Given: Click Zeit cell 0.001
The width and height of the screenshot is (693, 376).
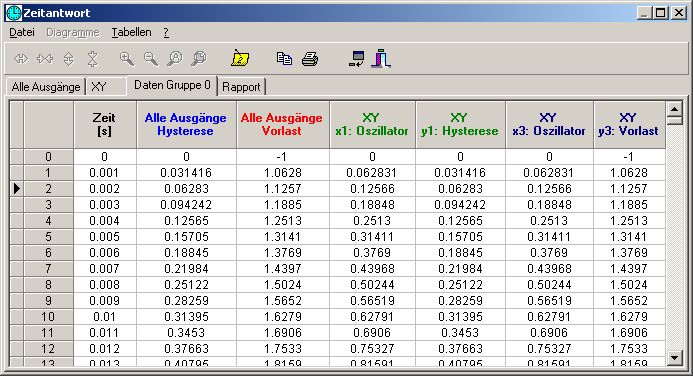Looking at the screenshot, I should tap(105, 173).
